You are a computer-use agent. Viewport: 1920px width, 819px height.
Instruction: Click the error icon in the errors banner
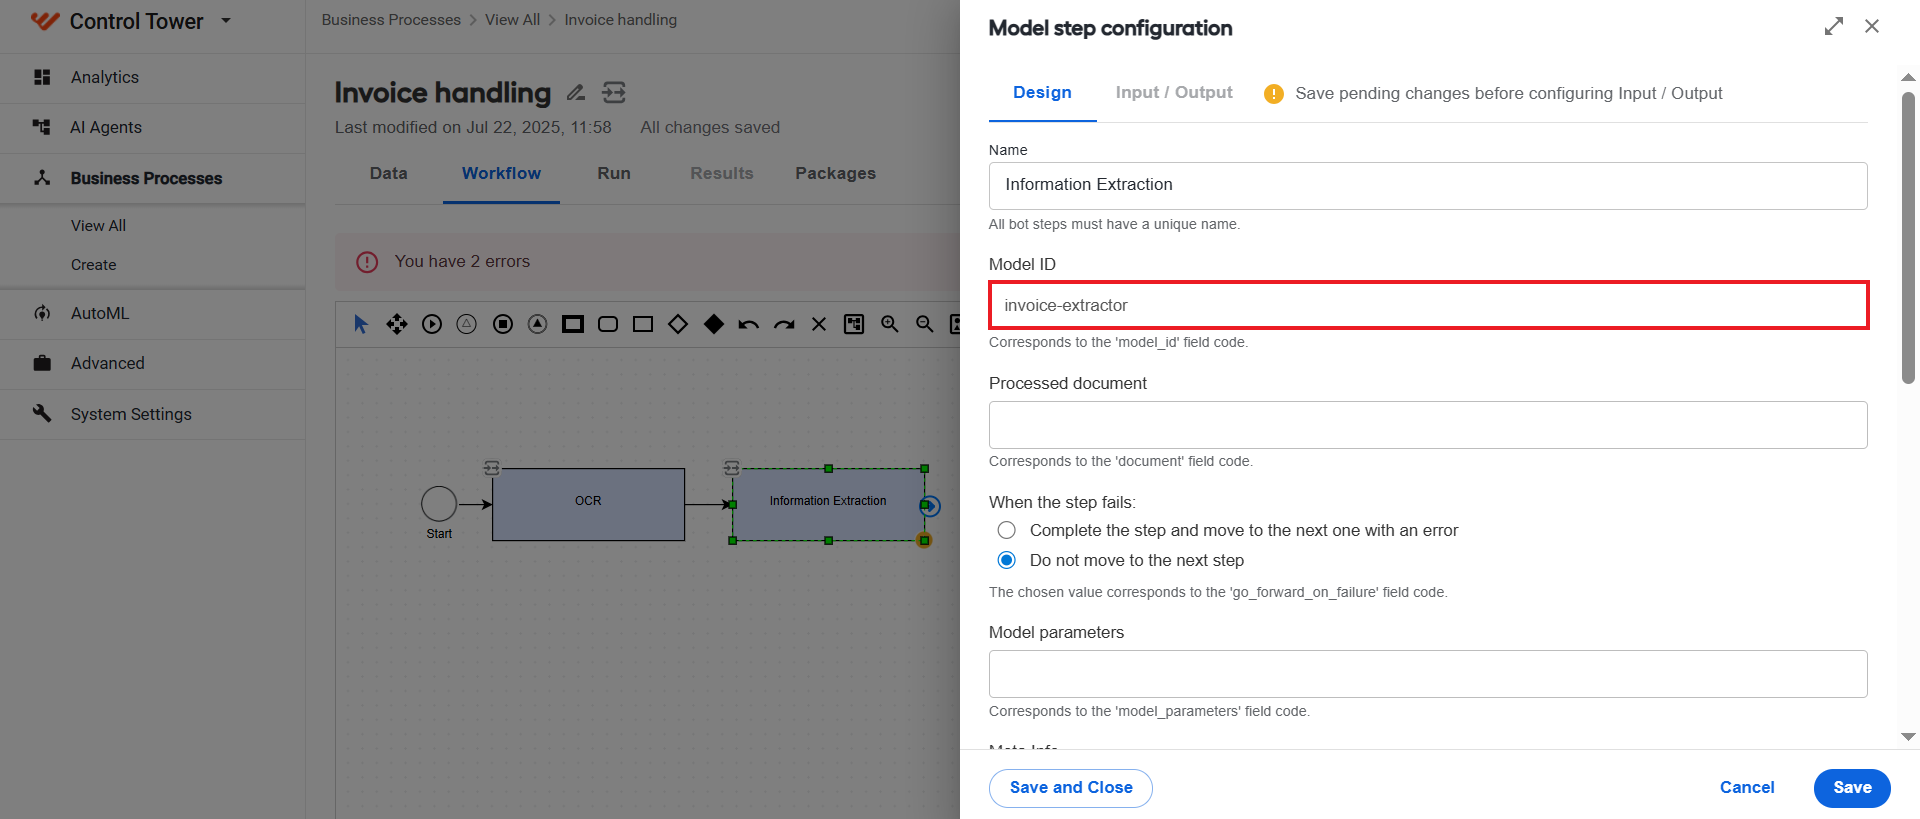[367, 262]
